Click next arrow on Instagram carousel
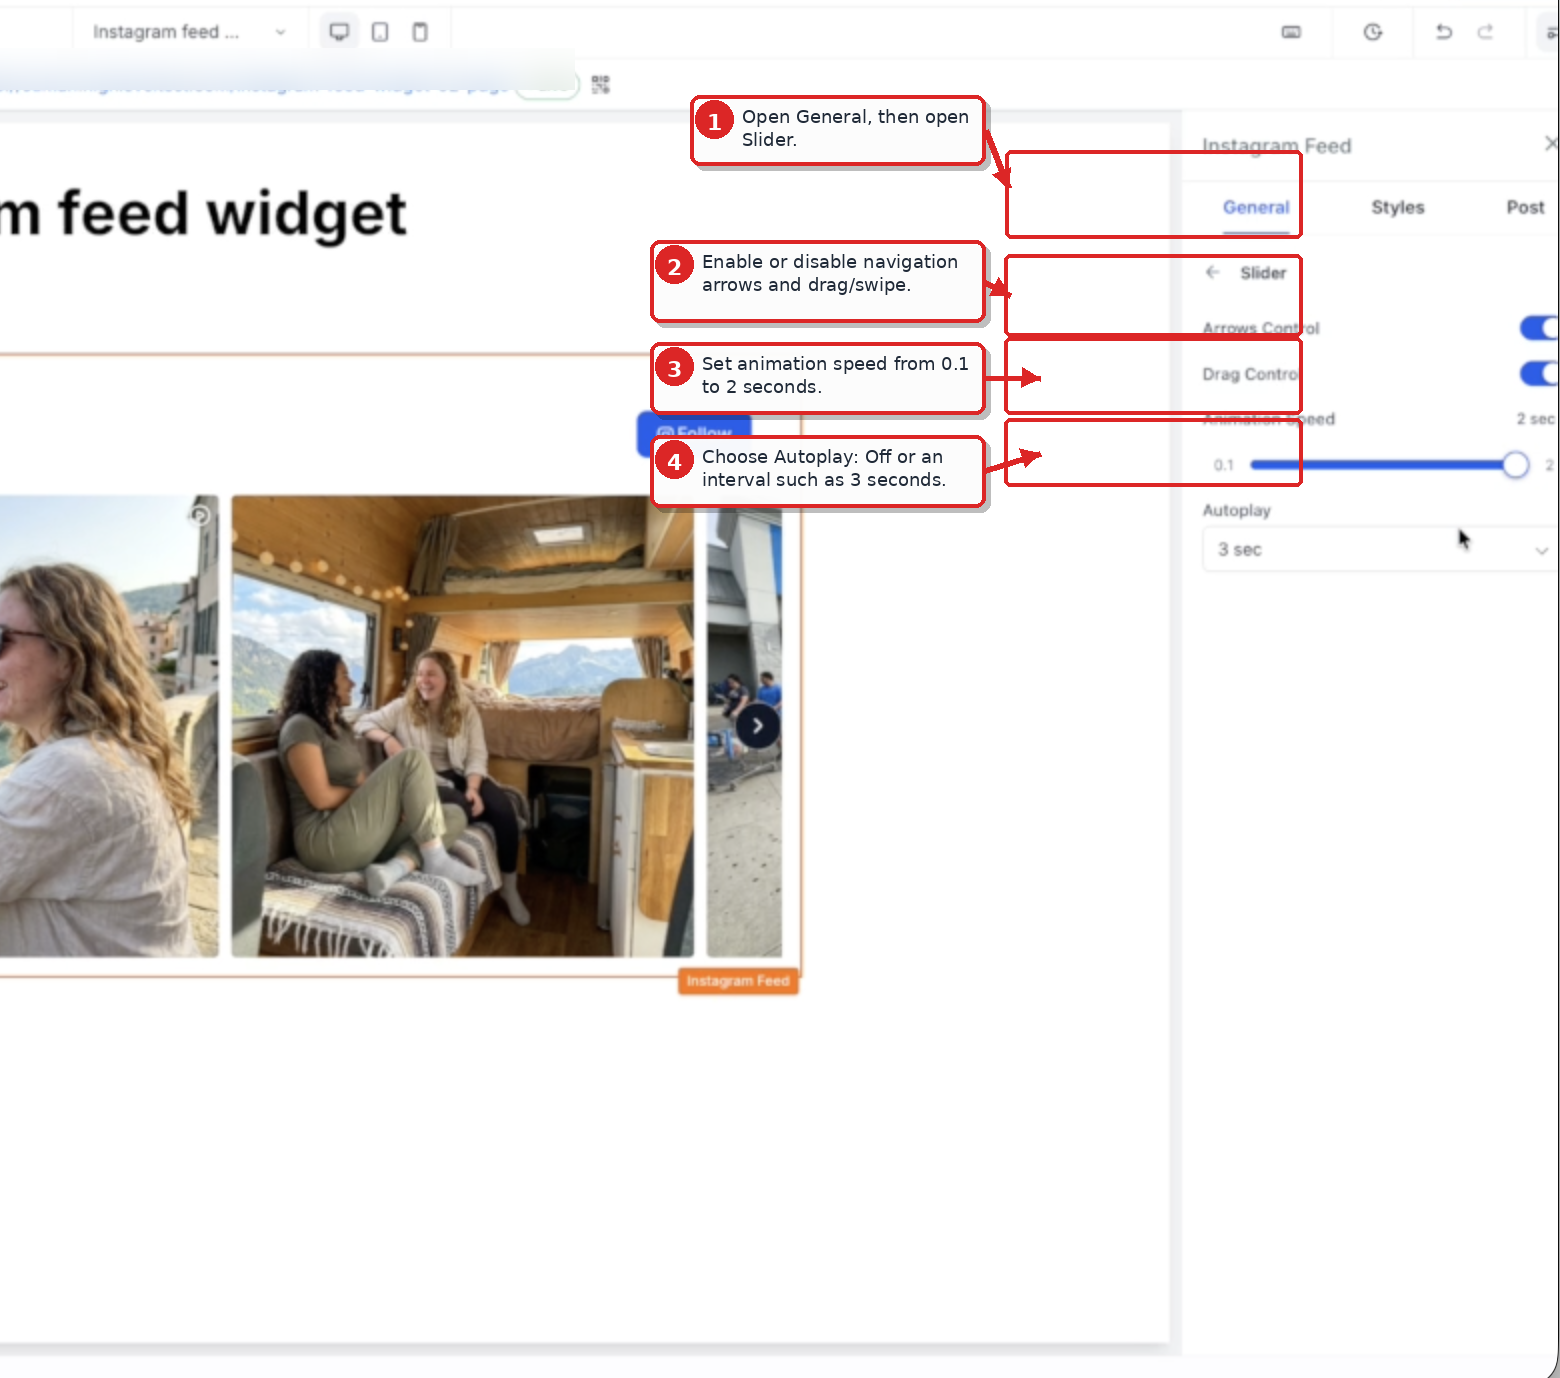Viewport: 1560px width, 1378px height. click(x=758, y=726)
